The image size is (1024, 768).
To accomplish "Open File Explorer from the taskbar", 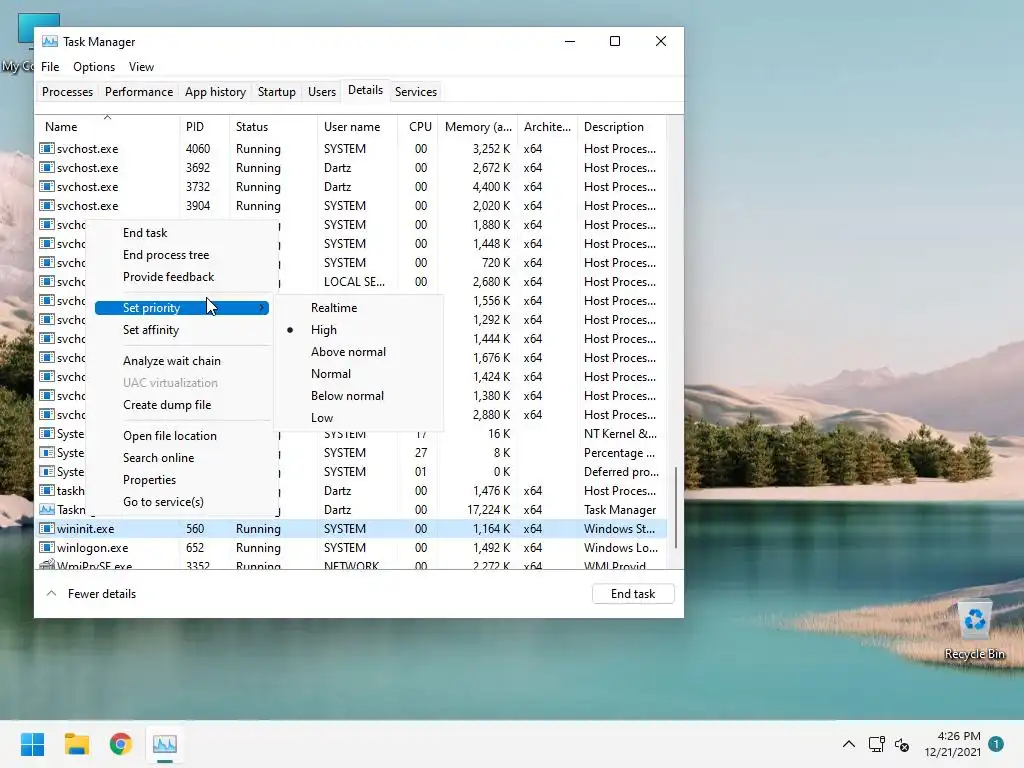I will (76, 744).
